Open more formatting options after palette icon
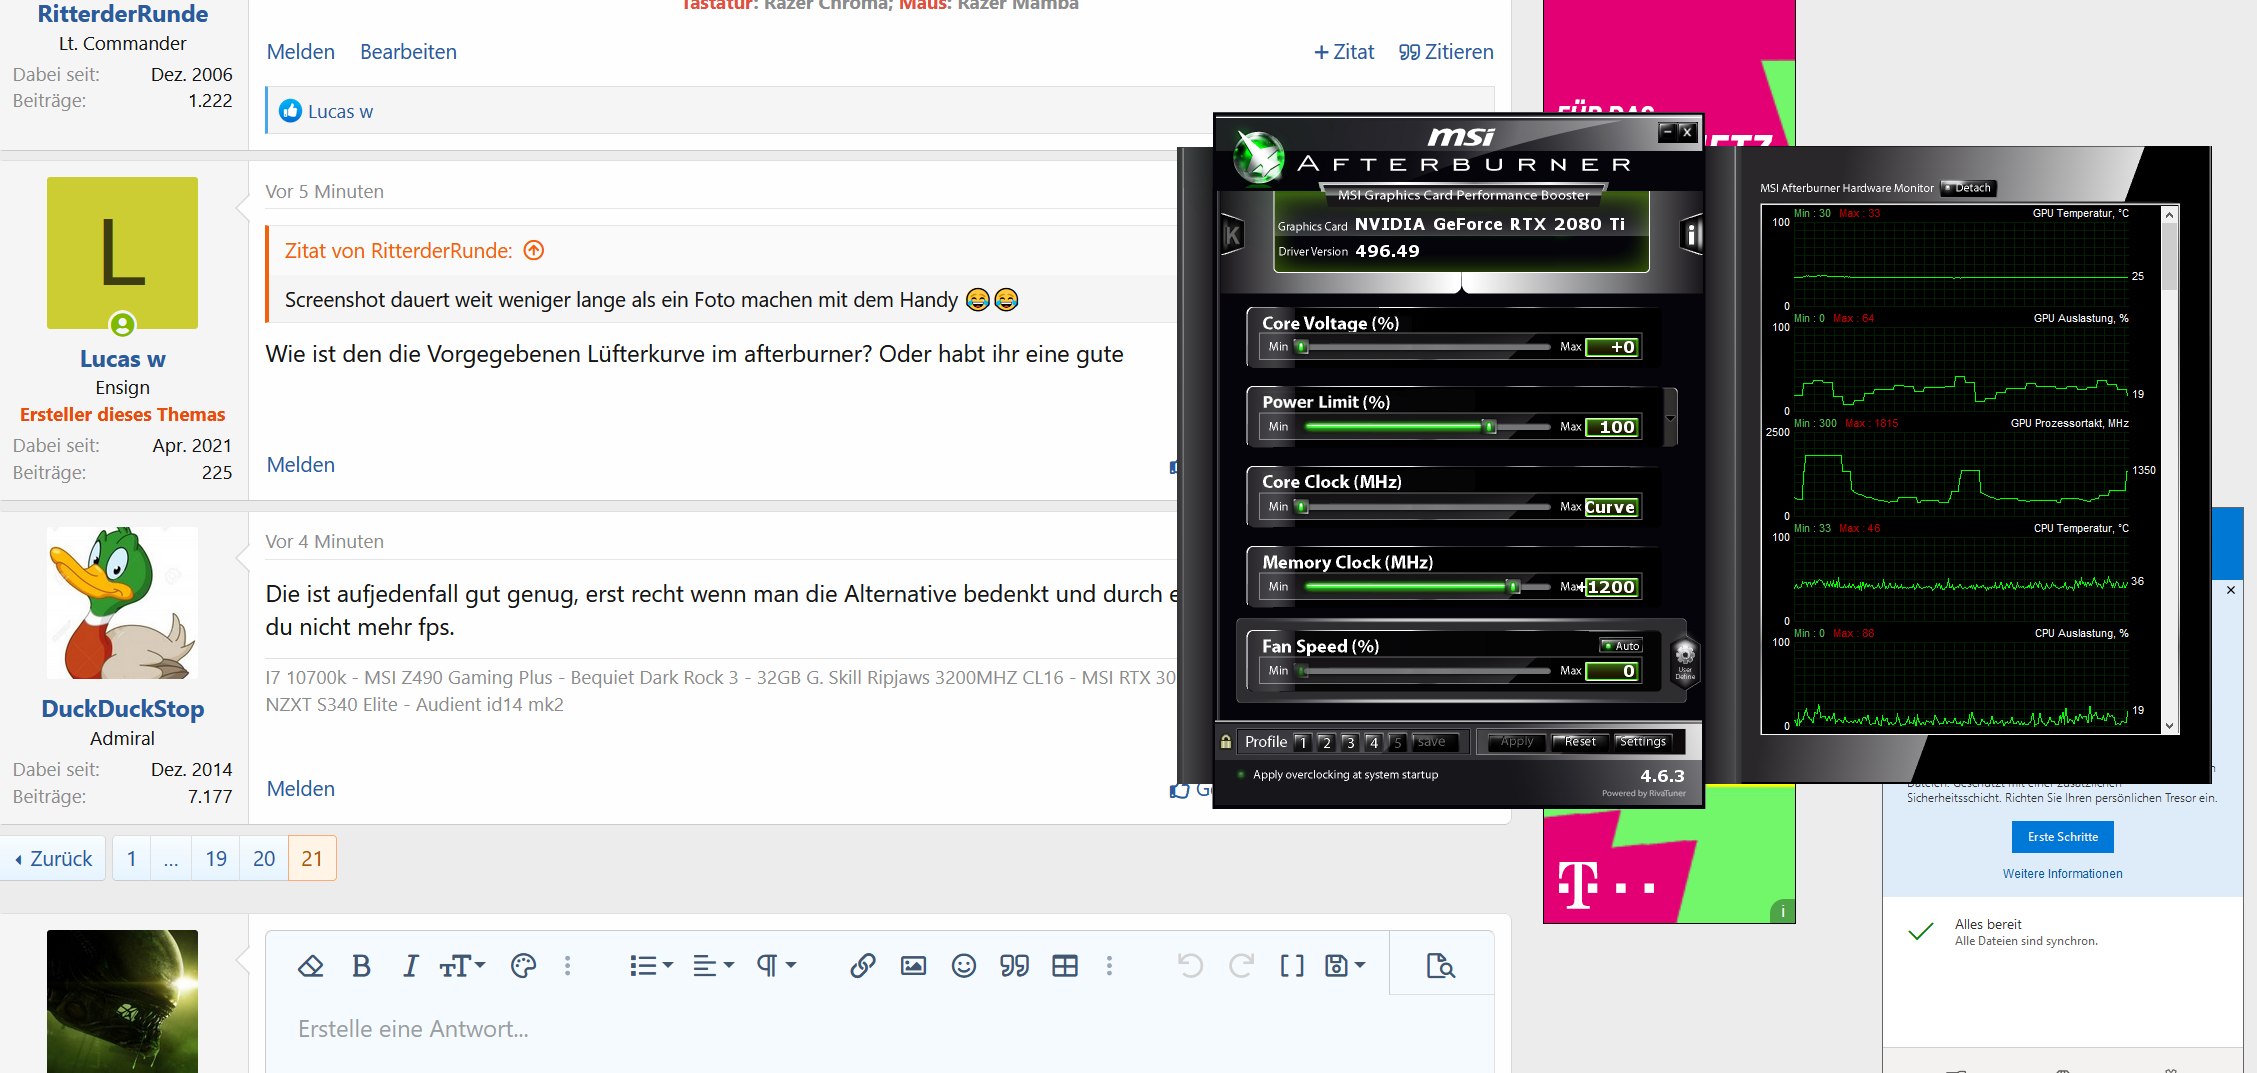2257x1073 pixels. (x=567, y=965)
